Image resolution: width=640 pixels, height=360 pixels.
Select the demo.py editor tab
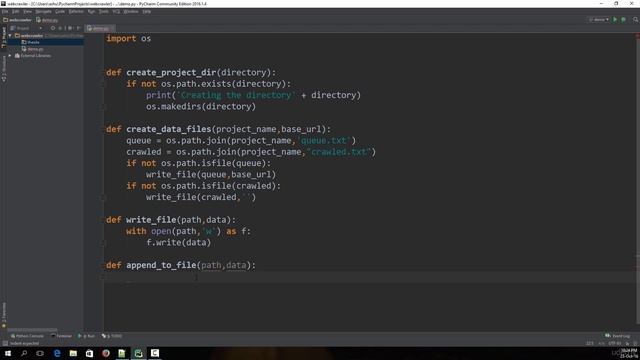click(x=100, y=28)
